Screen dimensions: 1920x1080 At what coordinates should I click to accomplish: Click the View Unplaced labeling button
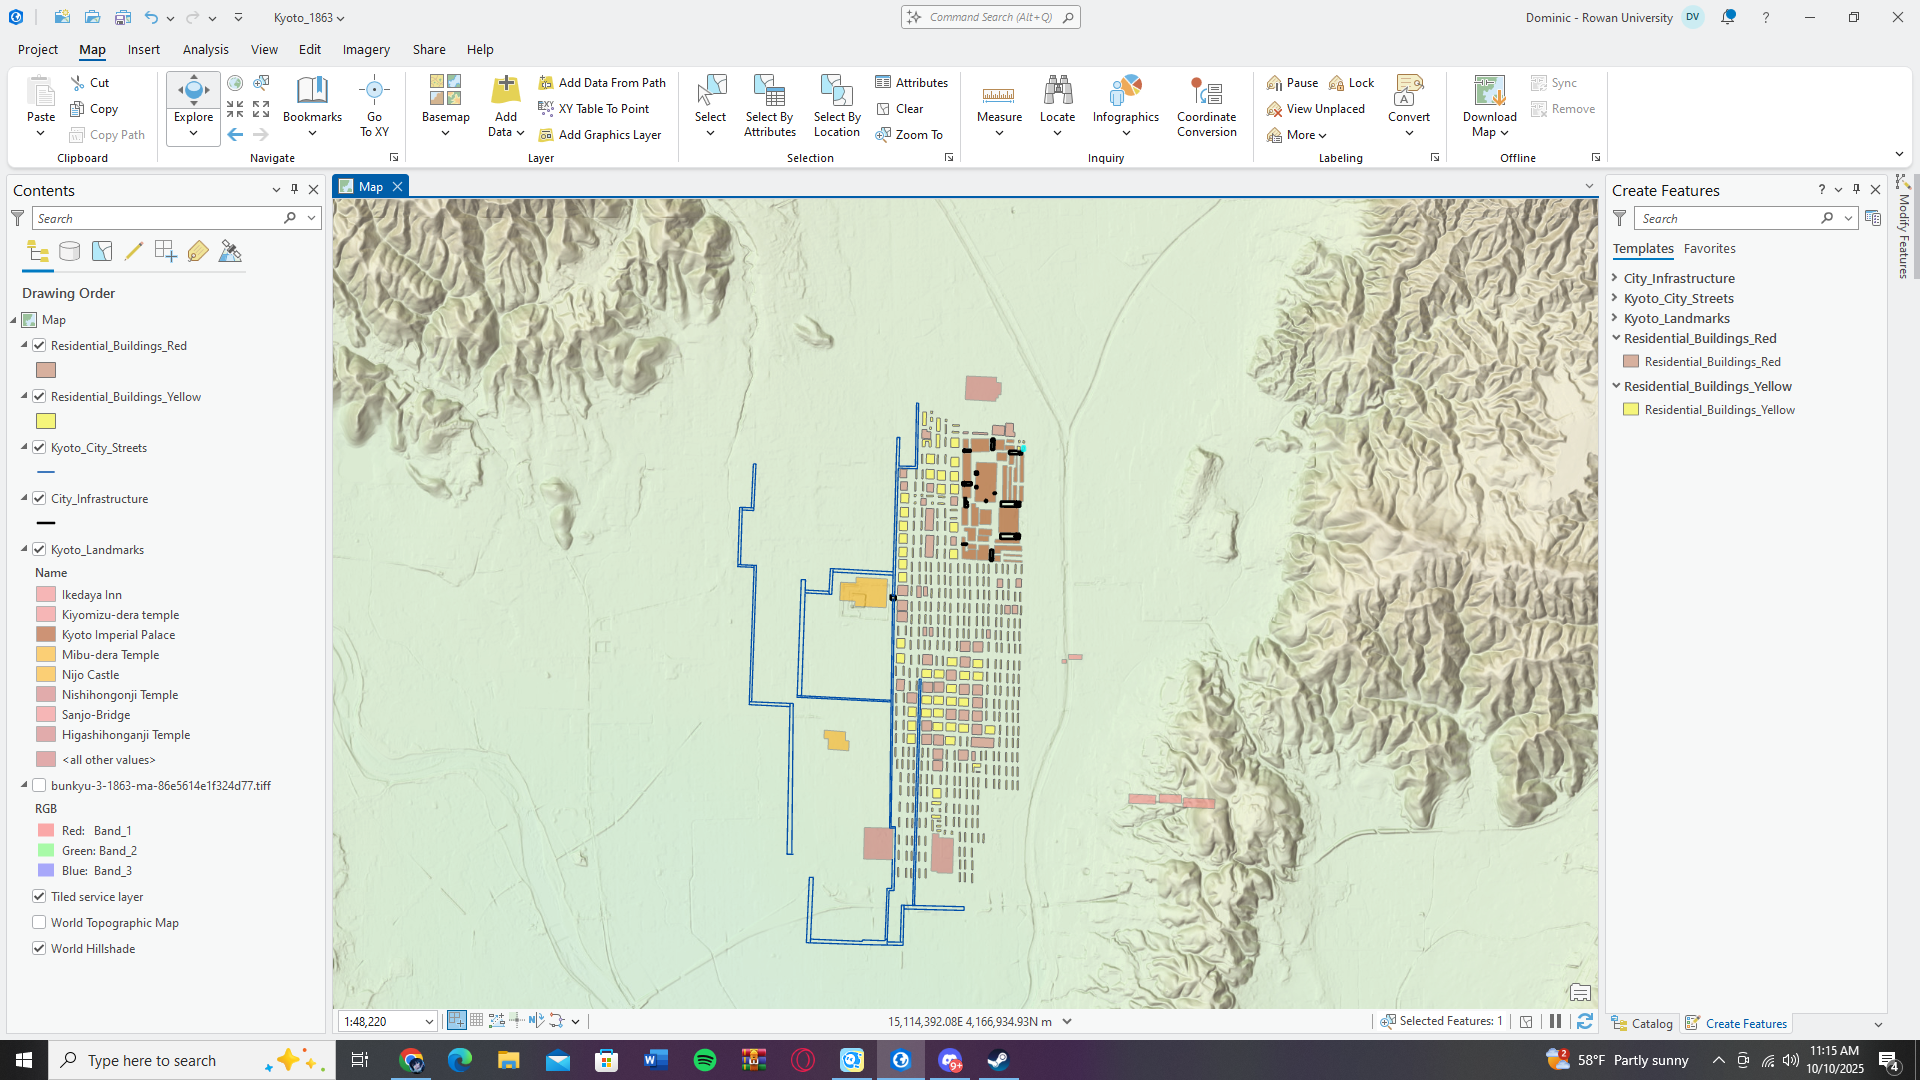1315,109
